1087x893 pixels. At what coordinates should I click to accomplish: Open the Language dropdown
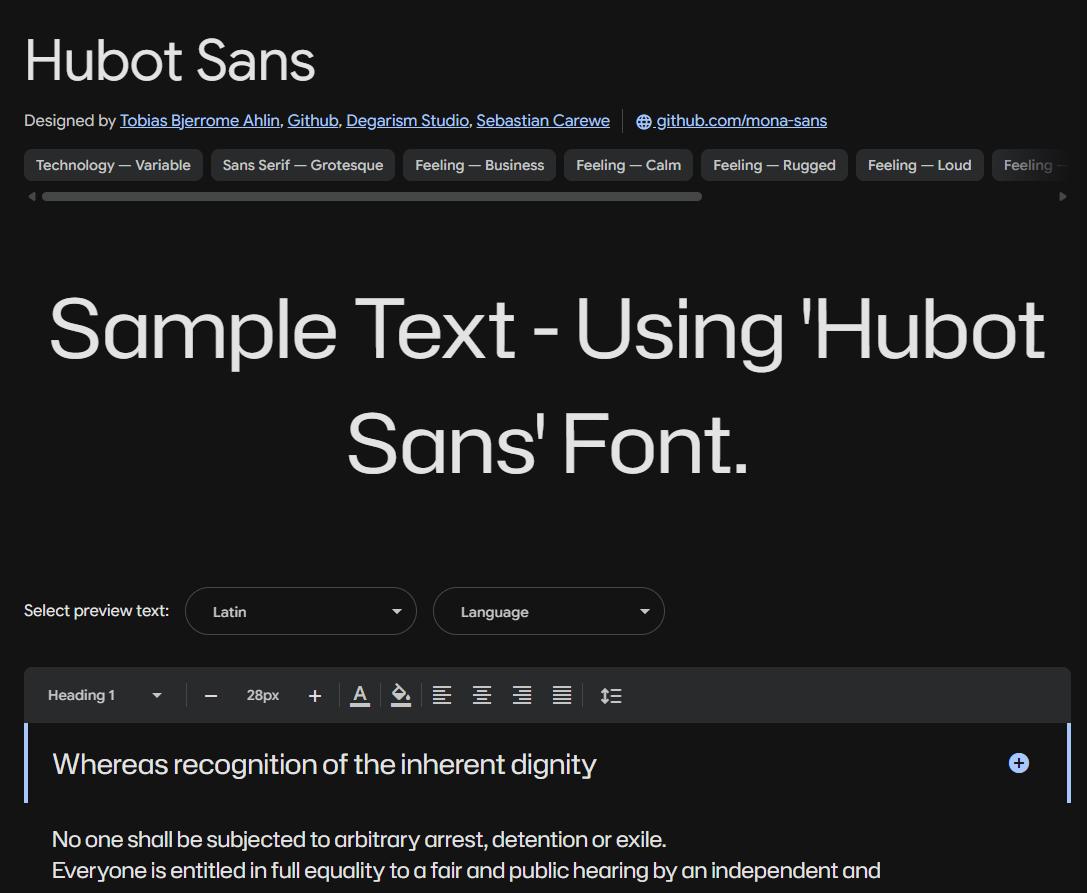tap(549, 611)
